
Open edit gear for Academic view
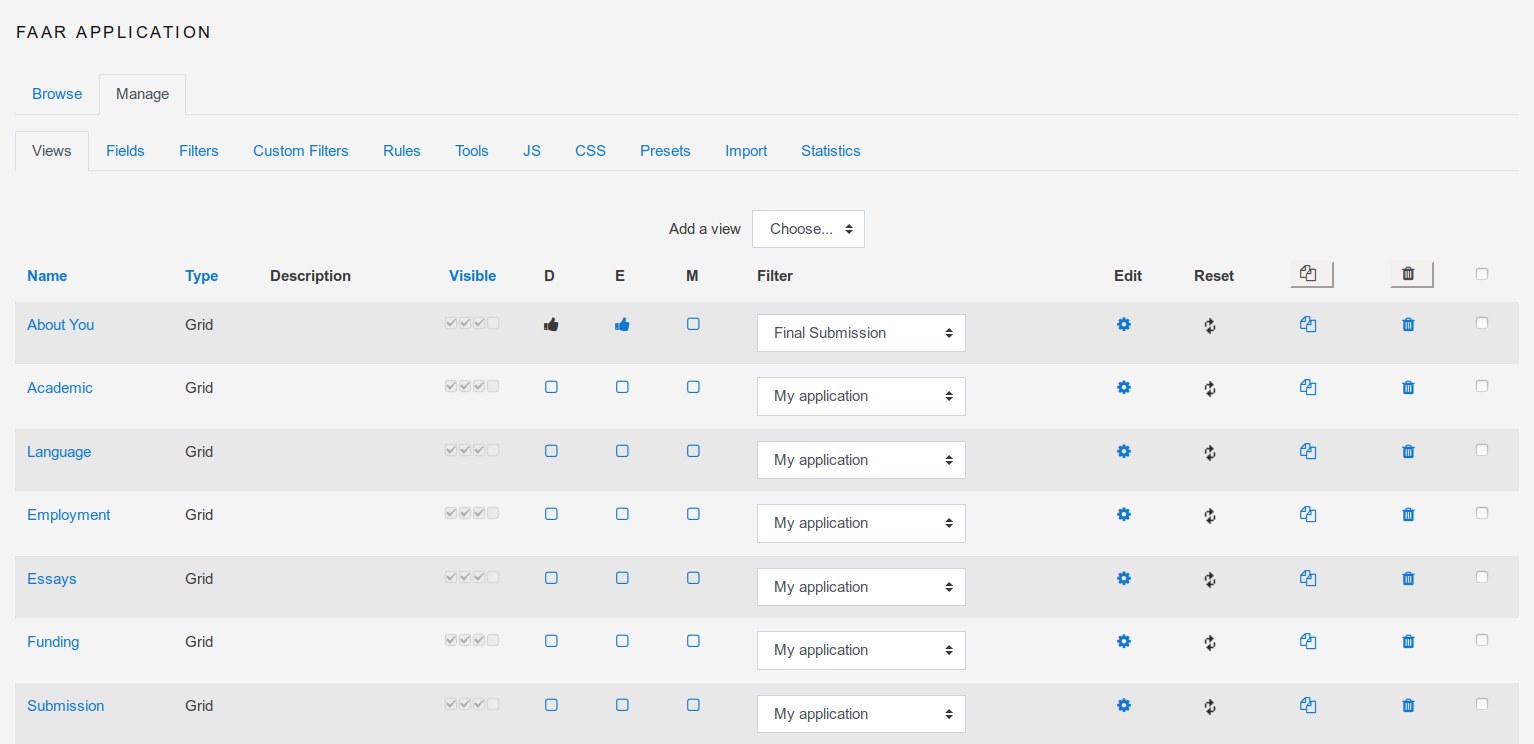tap(1124, 387)
